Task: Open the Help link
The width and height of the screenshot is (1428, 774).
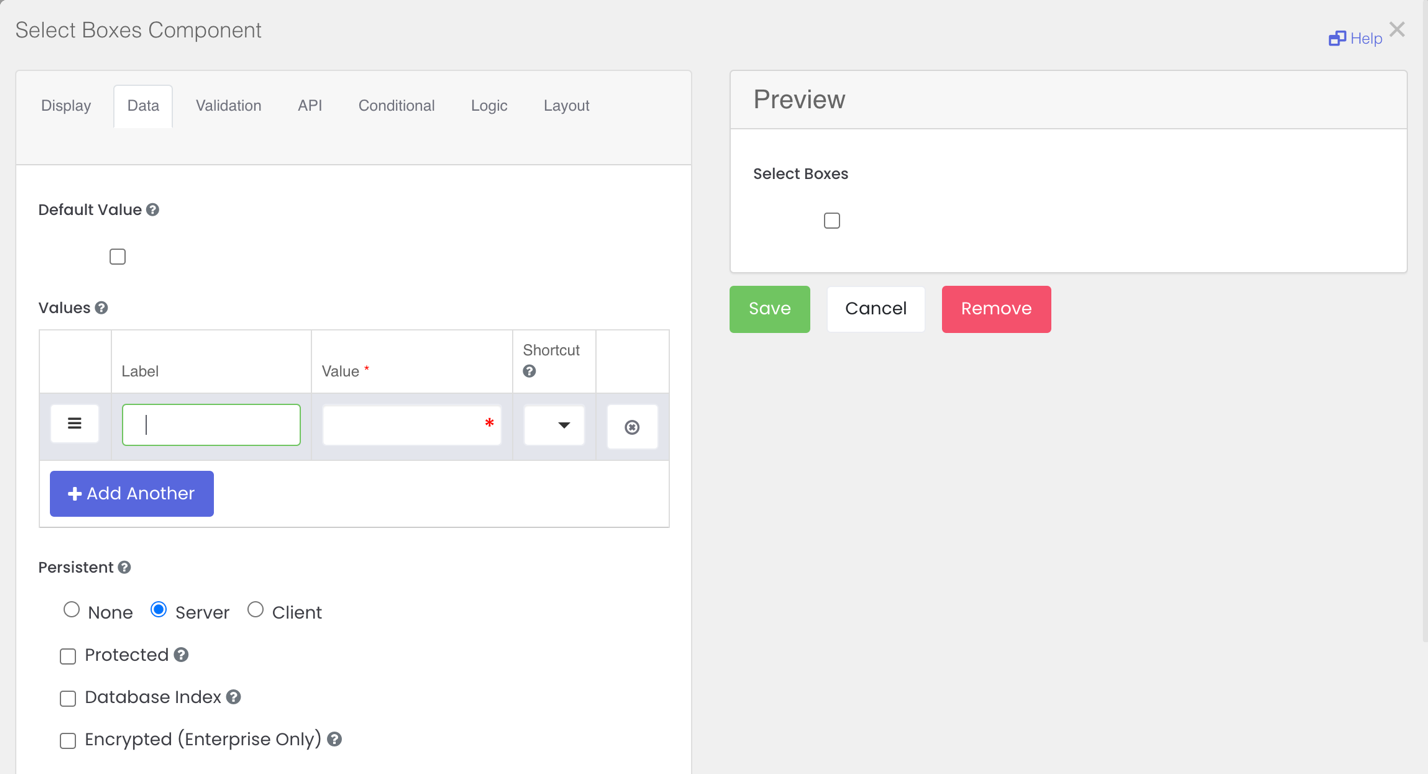Action: click(x=1355, y=38)
